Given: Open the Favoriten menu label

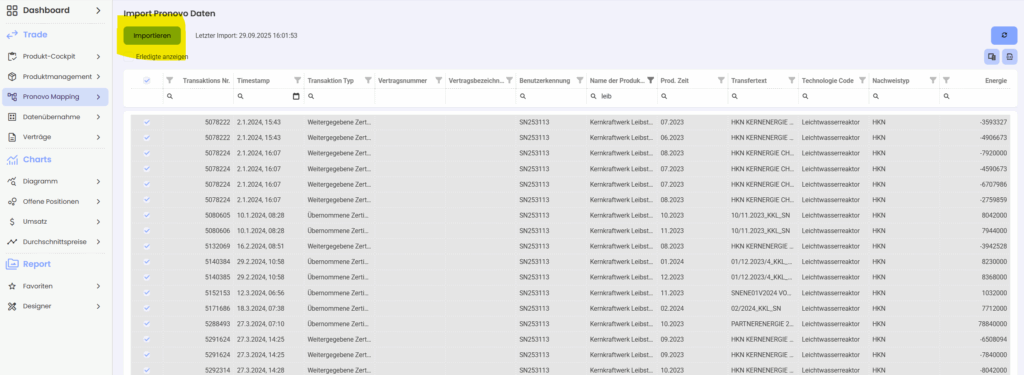Looking at the screenshot, I should [37, 286].
